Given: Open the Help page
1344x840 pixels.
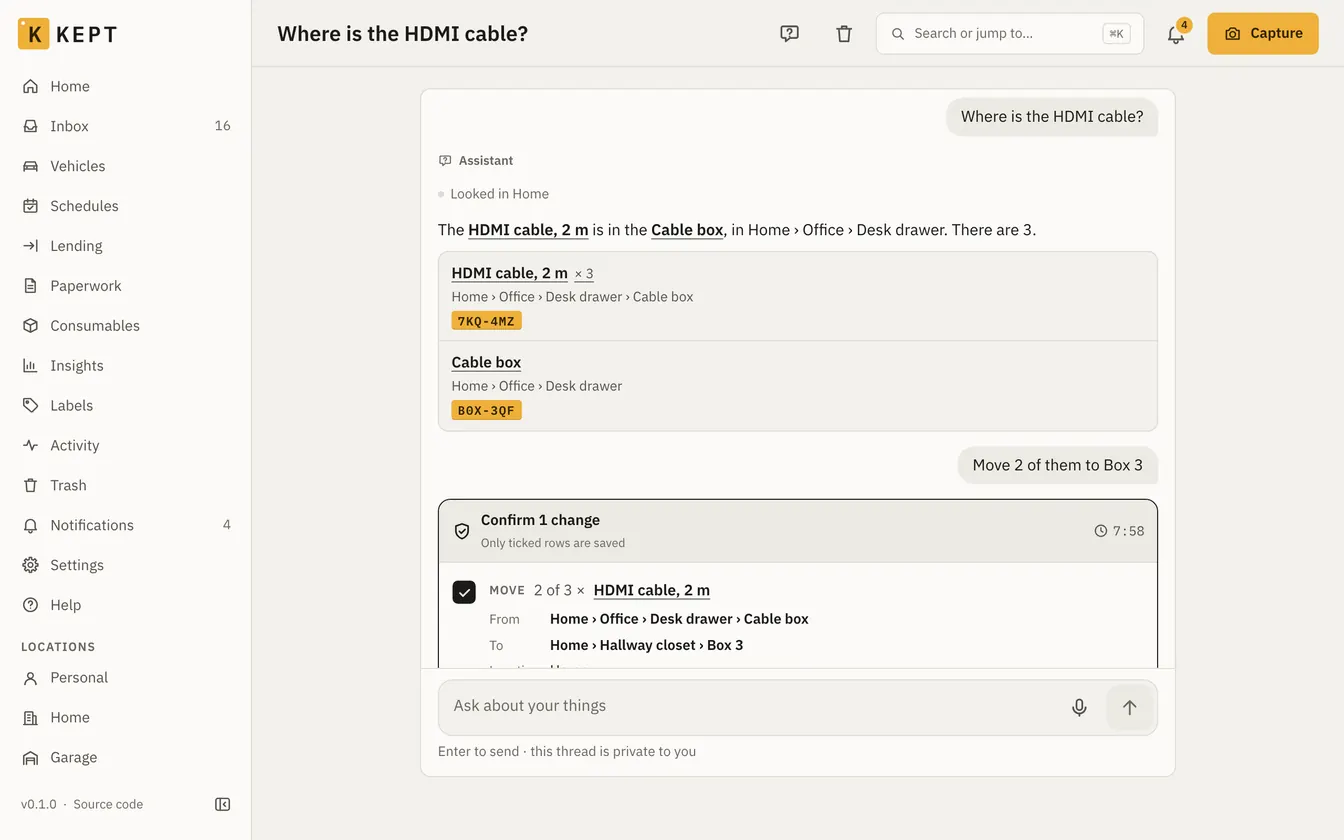Looking at the screenshot, I should [126, 606].
